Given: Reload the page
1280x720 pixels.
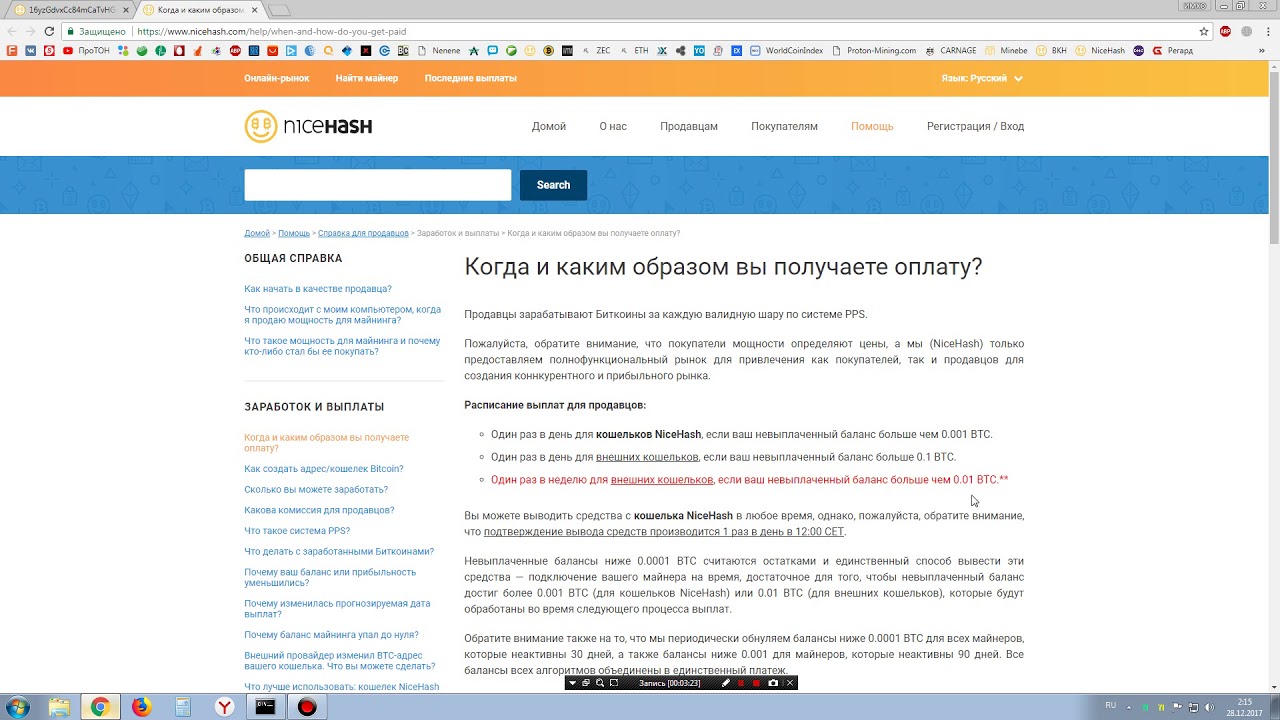Looking at the screenshot, I should pyautogui.click(x=49, y=31).
